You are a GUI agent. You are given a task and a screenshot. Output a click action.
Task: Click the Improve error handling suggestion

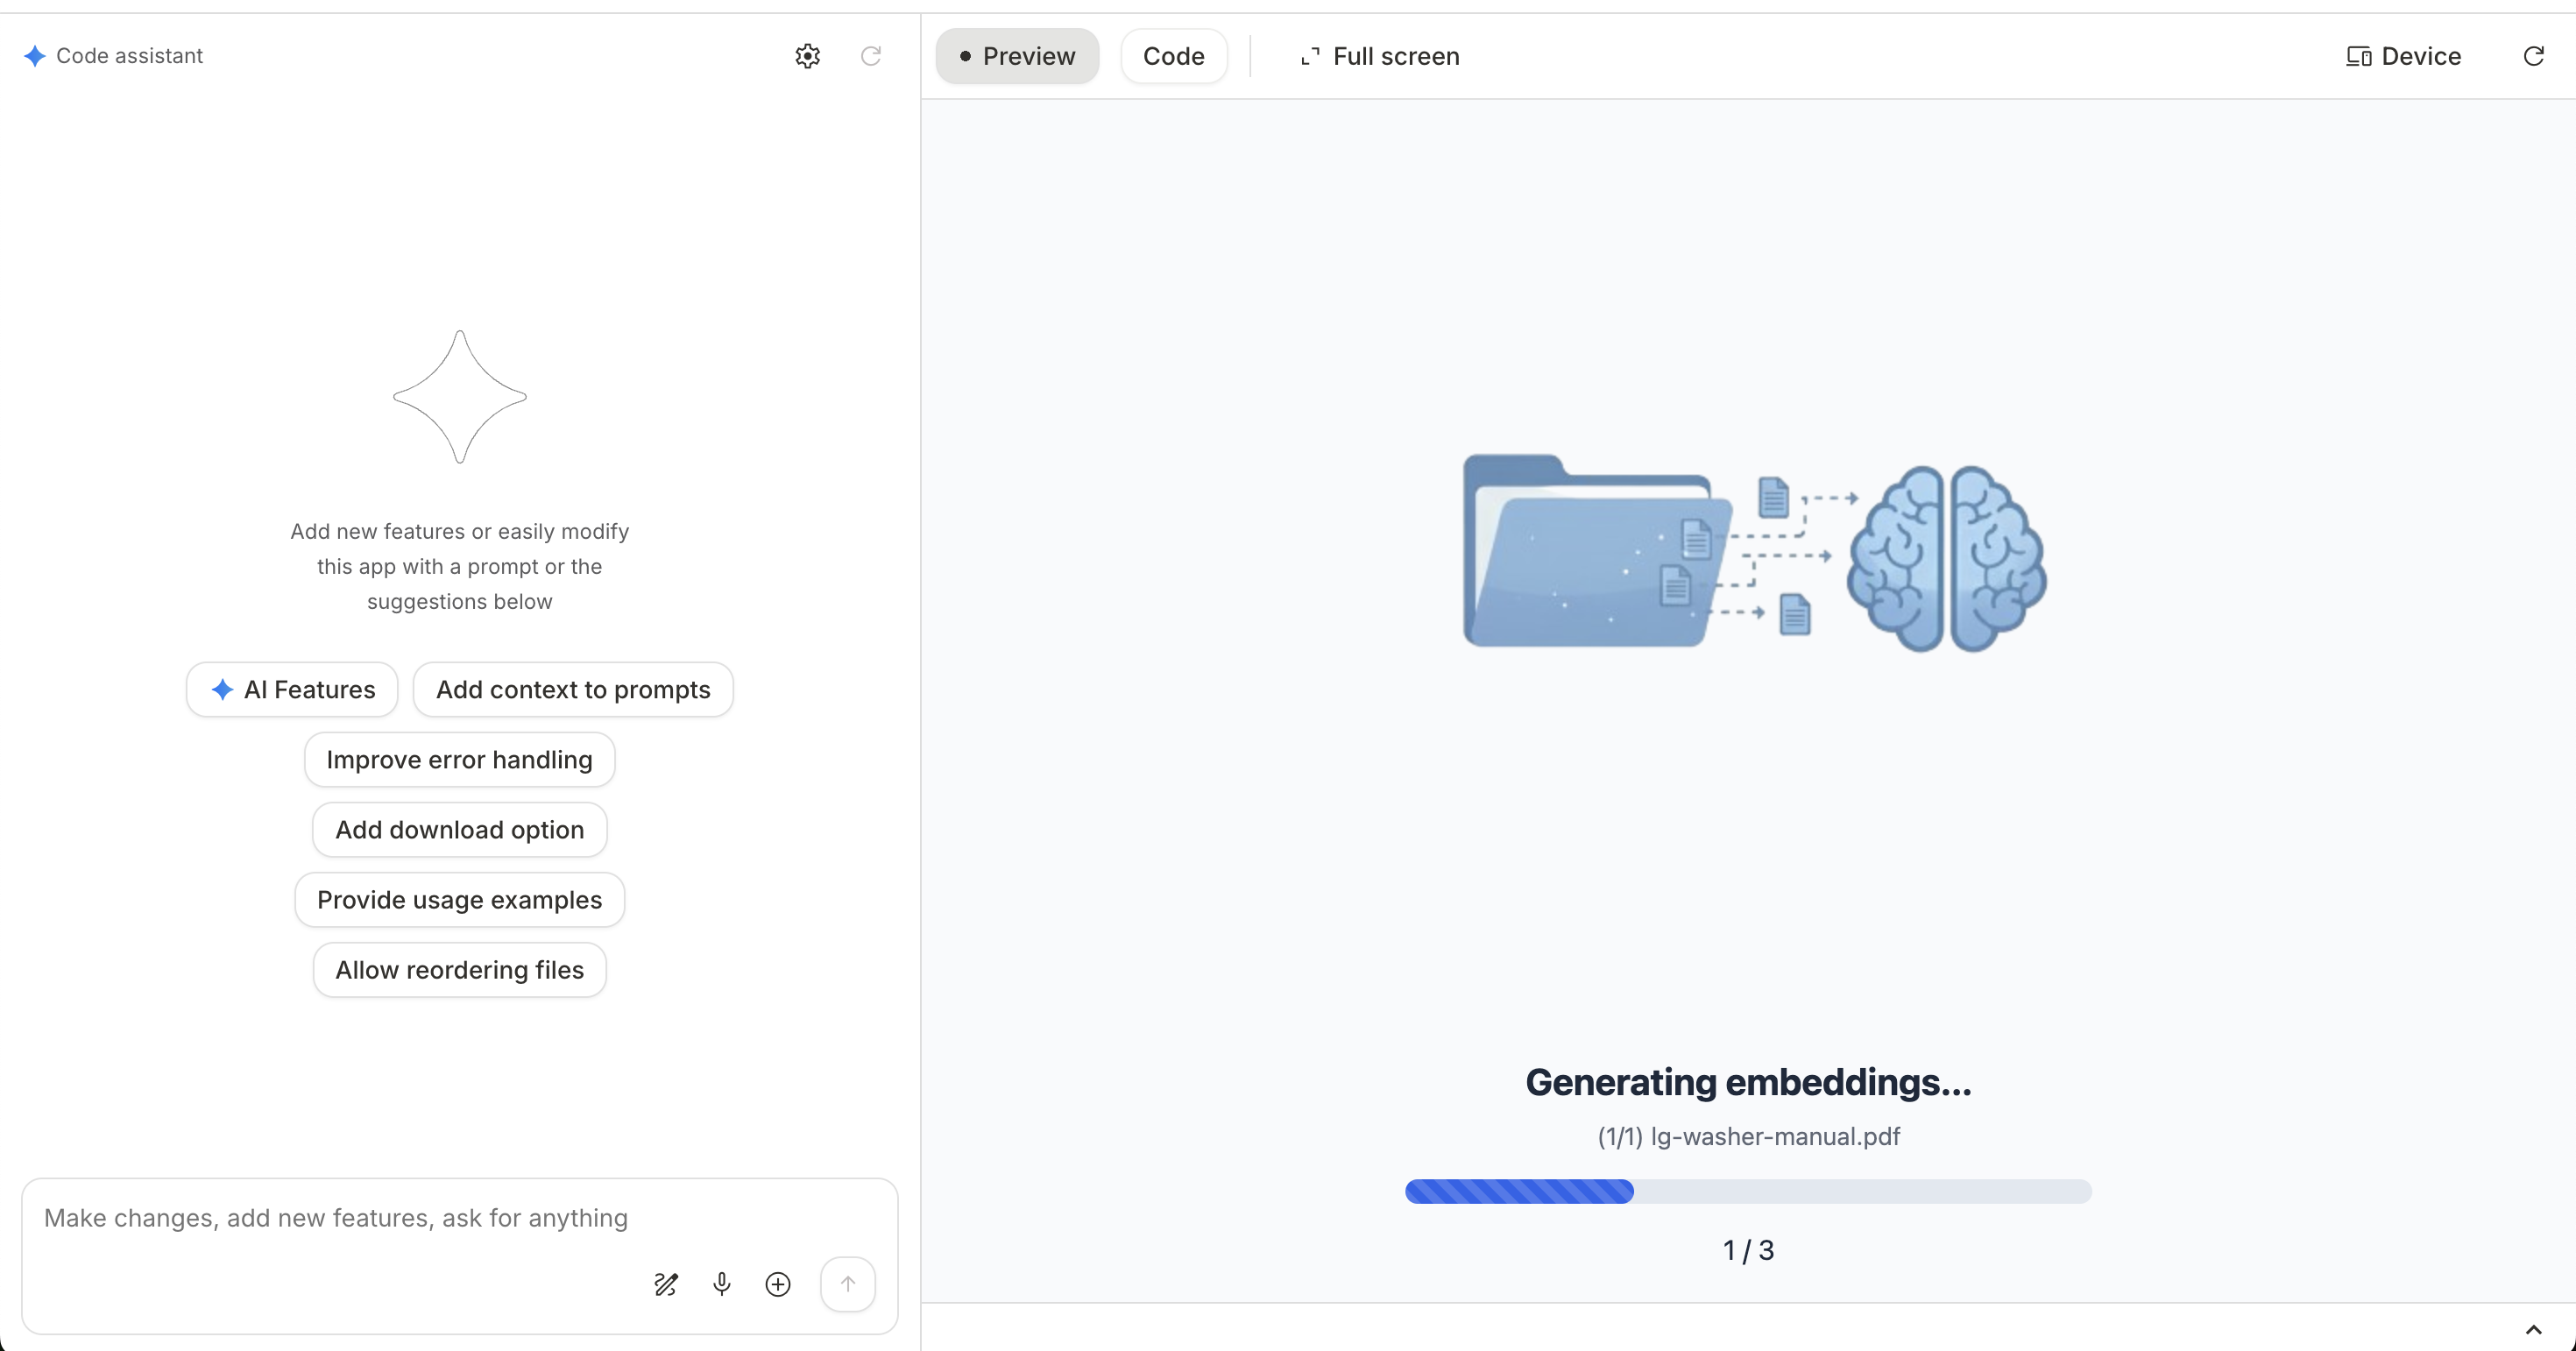click(x=459, y=759)
